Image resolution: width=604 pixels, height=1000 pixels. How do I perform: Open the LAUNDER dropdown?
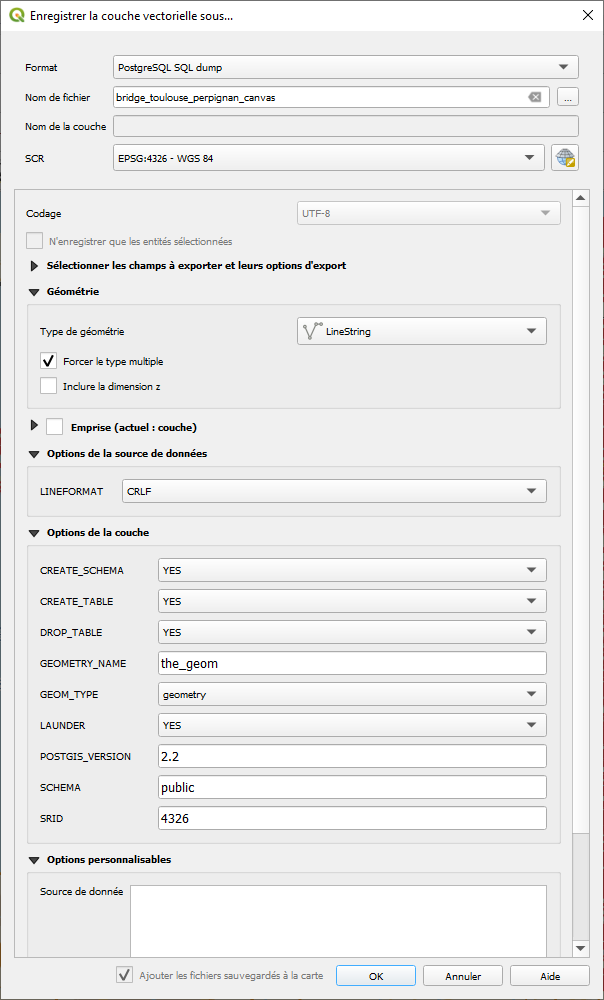coord(352,725)
